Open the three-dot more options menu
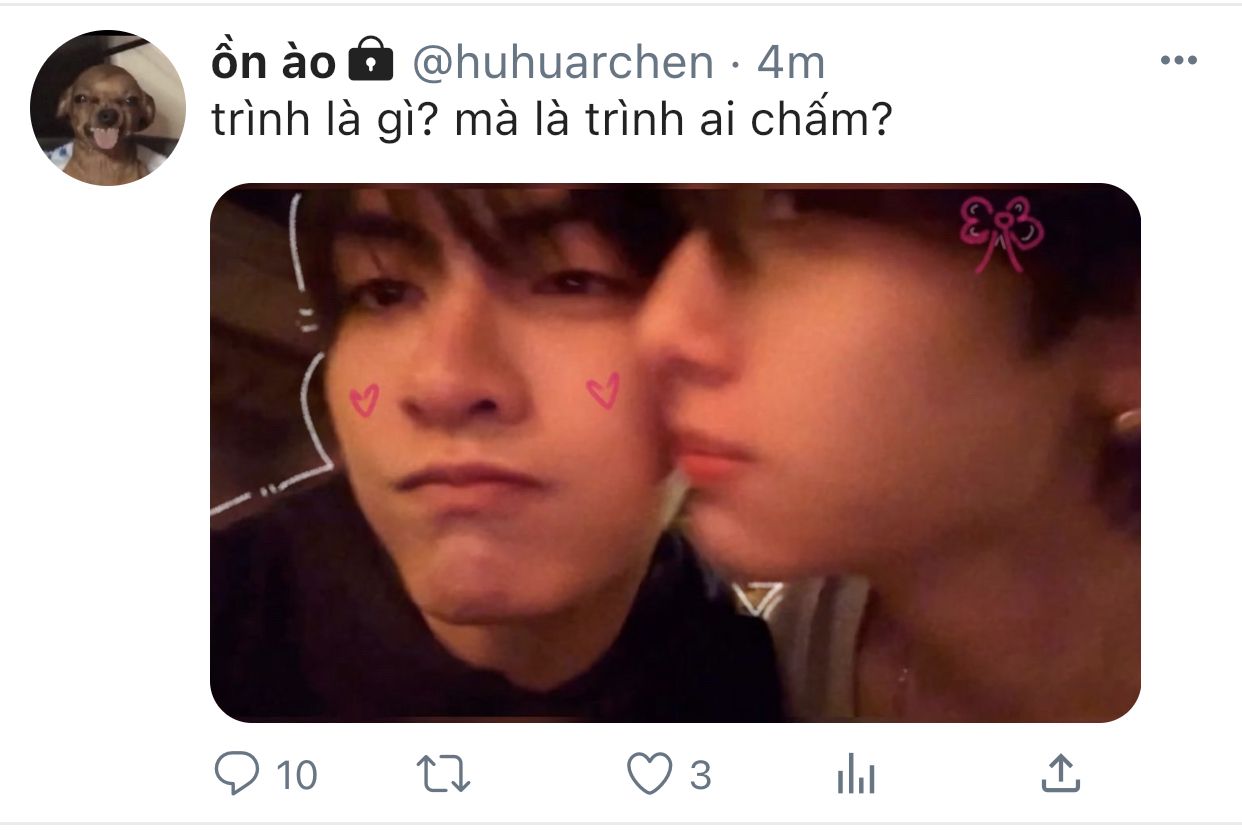 tap(1178, 61)
